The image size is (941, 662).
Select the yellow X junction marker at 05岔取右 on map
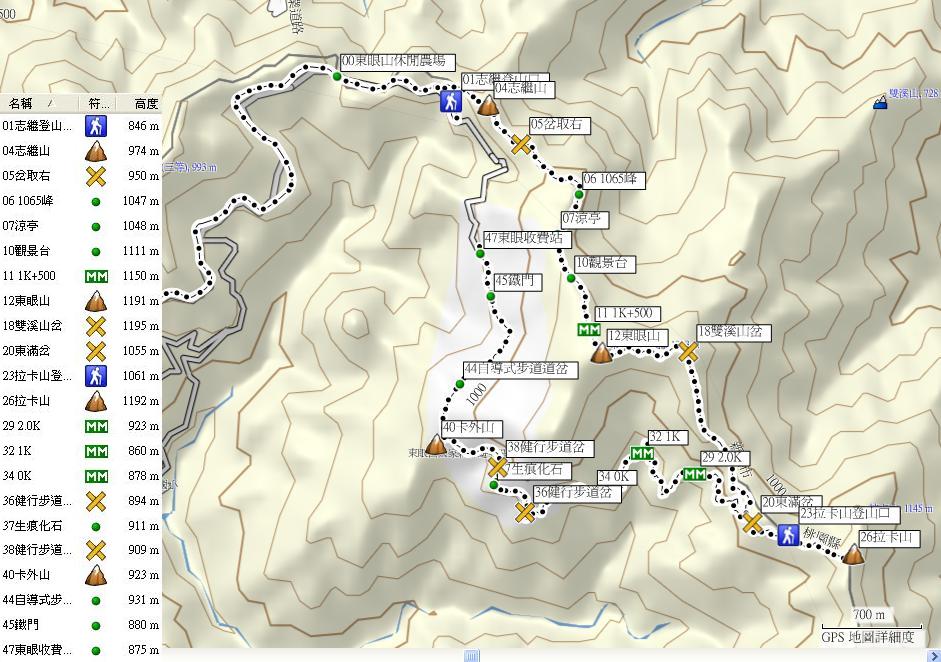pos(521,144)
